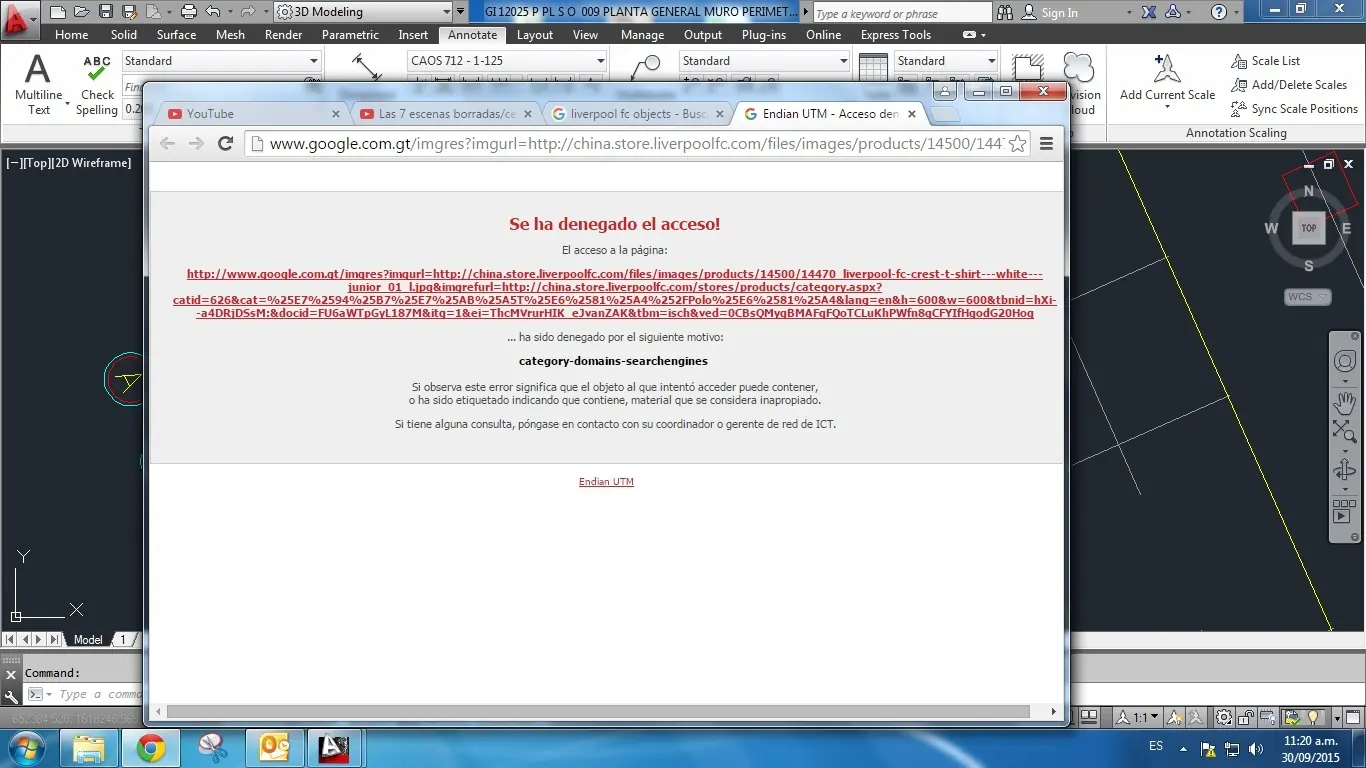This screenshot has height=768, width=1366.
Task: Click the Endian UTM footer link
Action: (606, 482)
